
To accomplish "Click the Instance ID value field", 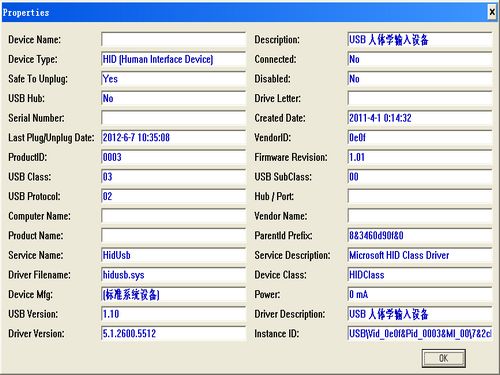I will 420,334.
